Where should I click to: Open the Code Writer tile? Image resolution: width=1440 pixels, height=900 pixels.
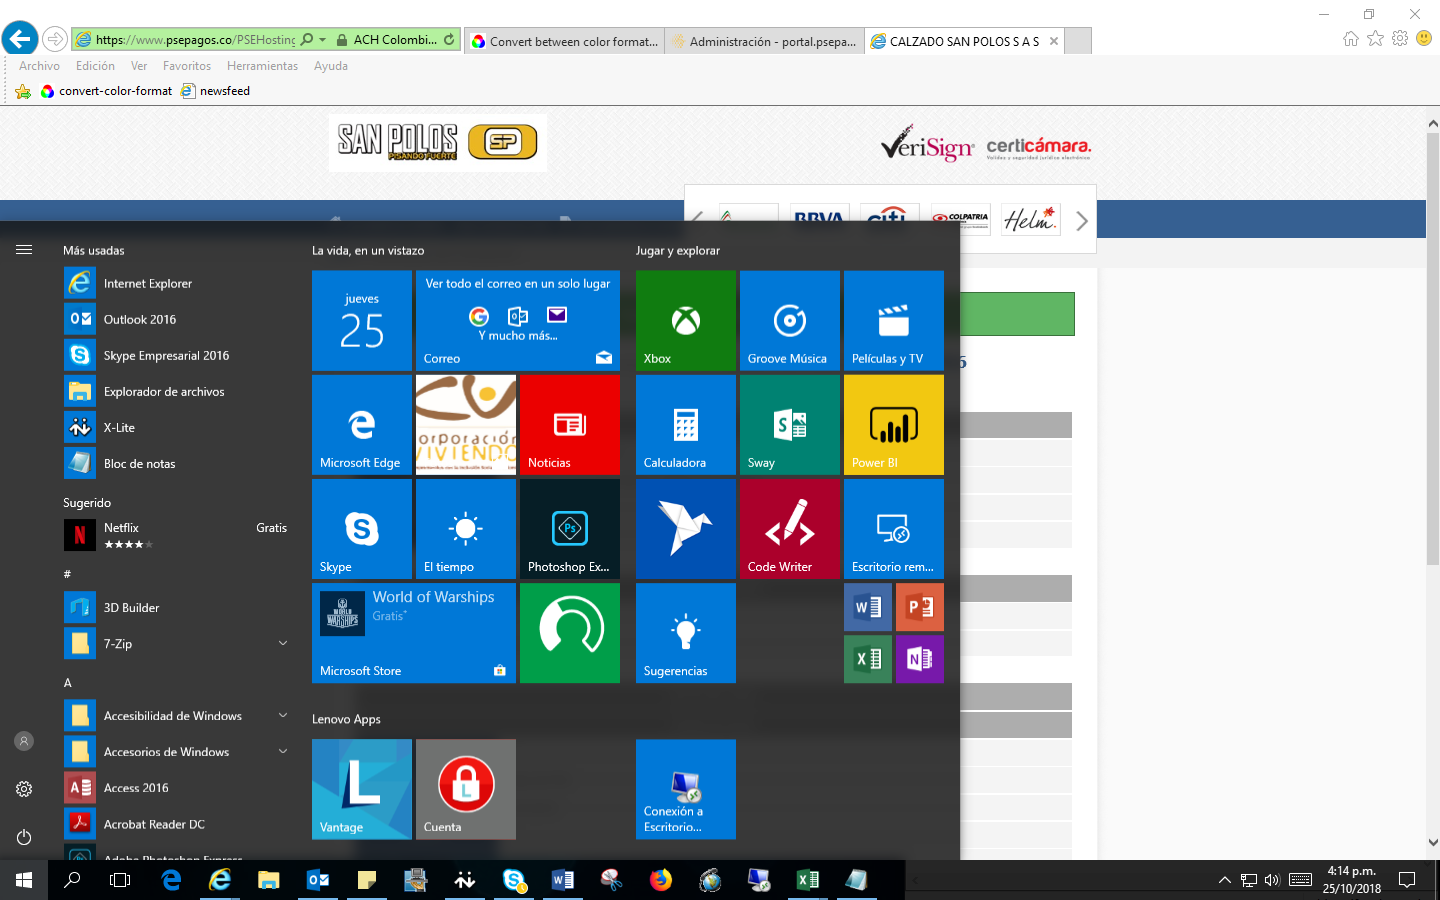coord(790,529)
